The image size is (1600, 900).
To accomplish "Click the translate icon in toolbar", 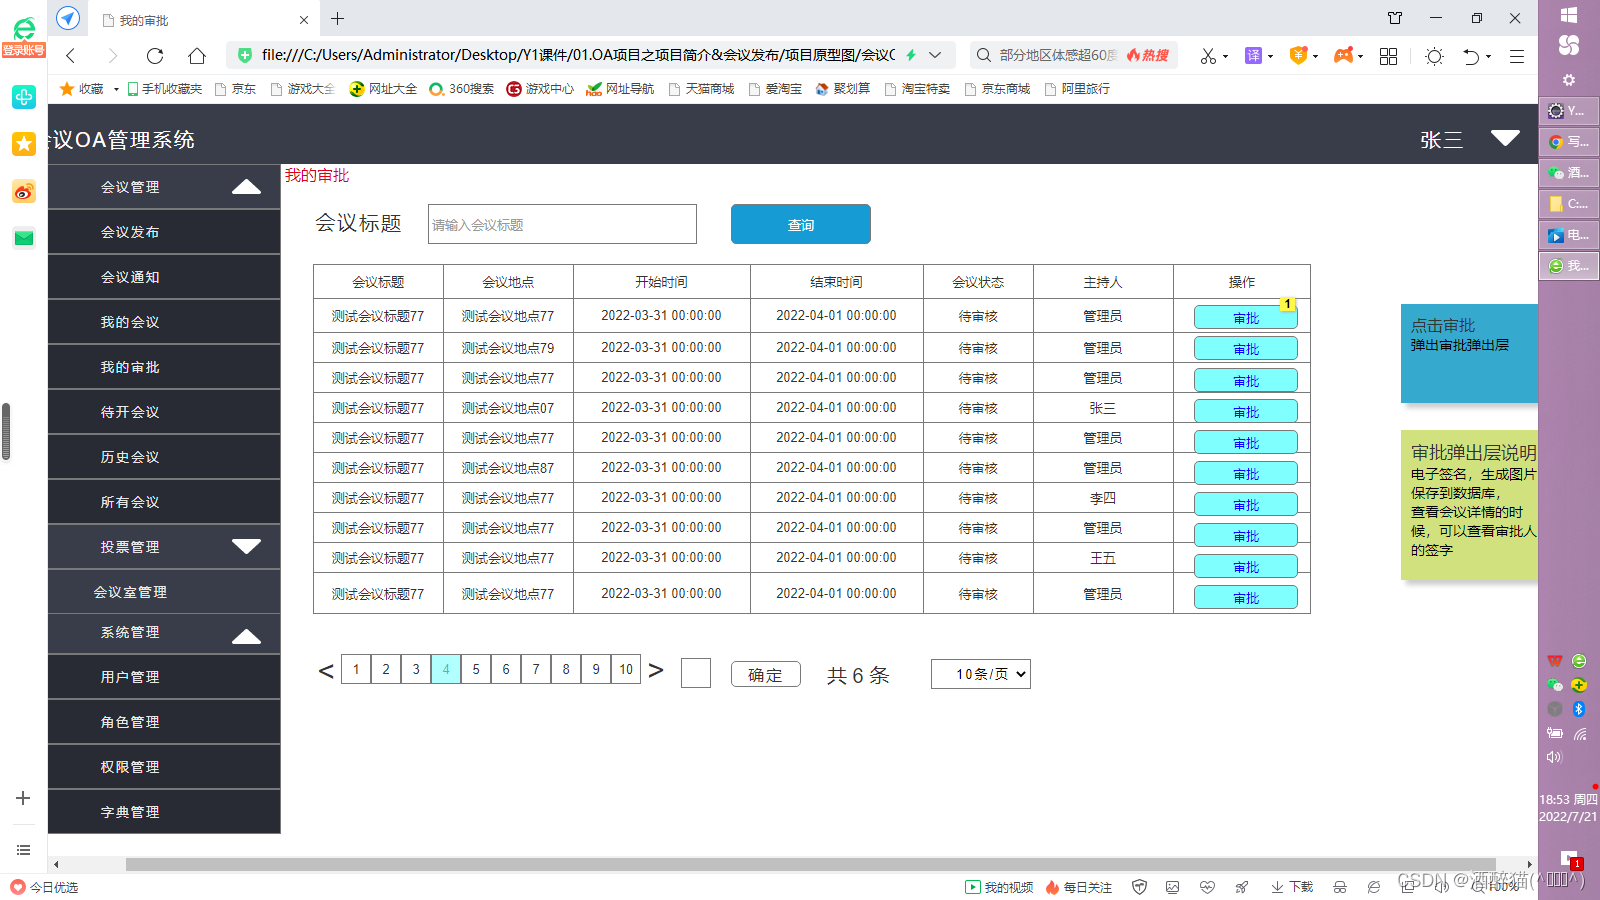I will (x=1253, y=56).
